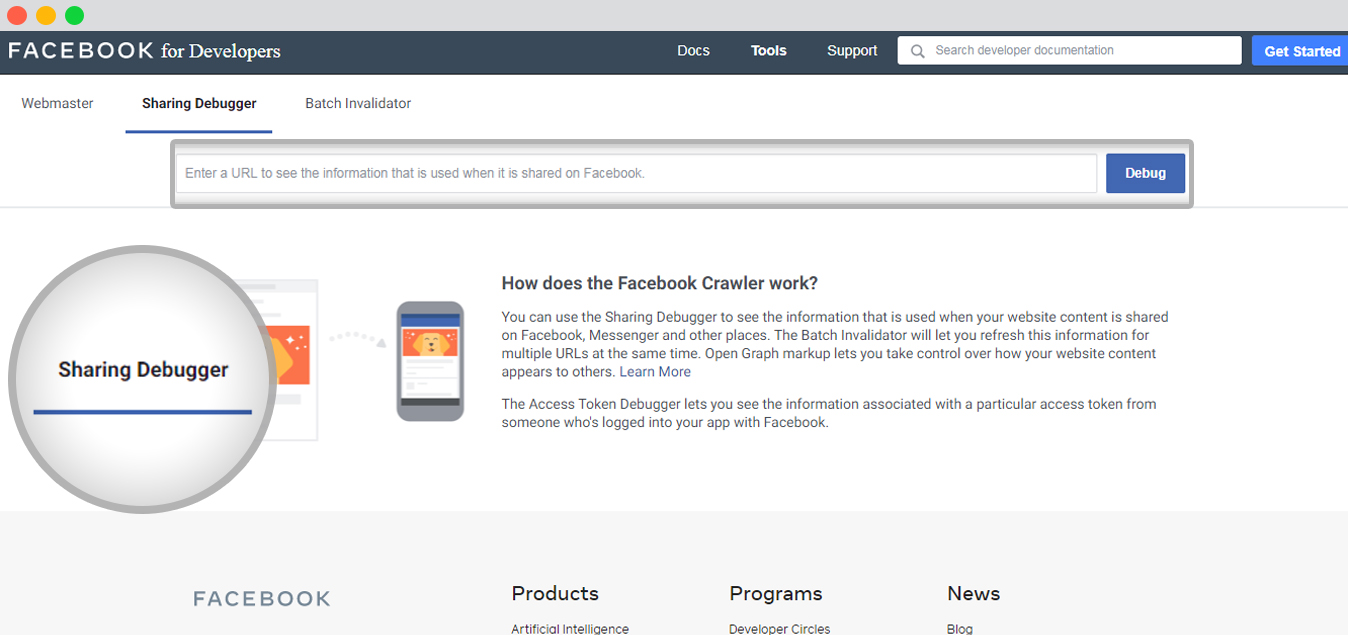Open the Artificial Intelligence footer link

[570, 629]
